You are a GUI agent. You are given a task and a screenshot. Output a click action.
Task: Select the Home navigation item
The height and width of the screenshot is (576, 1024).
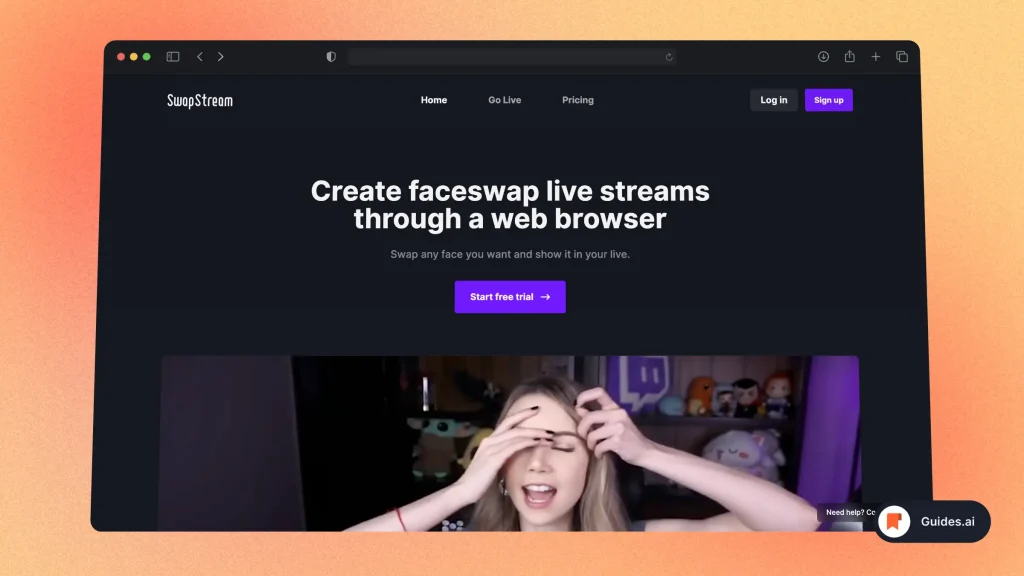434,100
